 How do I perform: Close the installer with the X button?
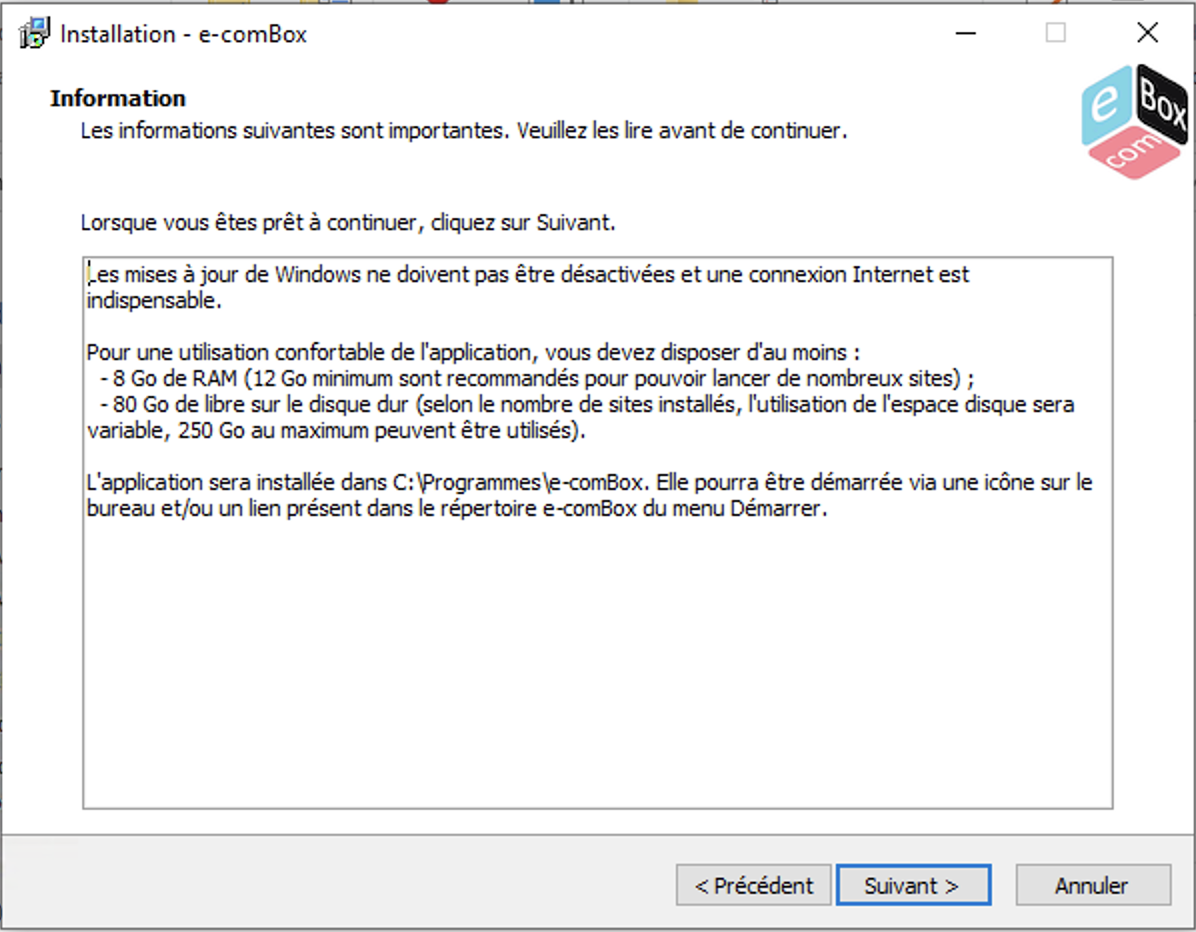(x=1147, y=33)
